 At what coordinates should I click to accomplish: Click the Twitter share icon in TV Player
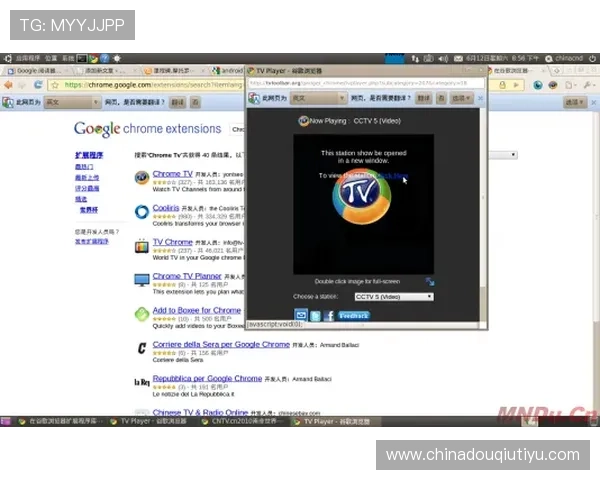tap(315, 316)
